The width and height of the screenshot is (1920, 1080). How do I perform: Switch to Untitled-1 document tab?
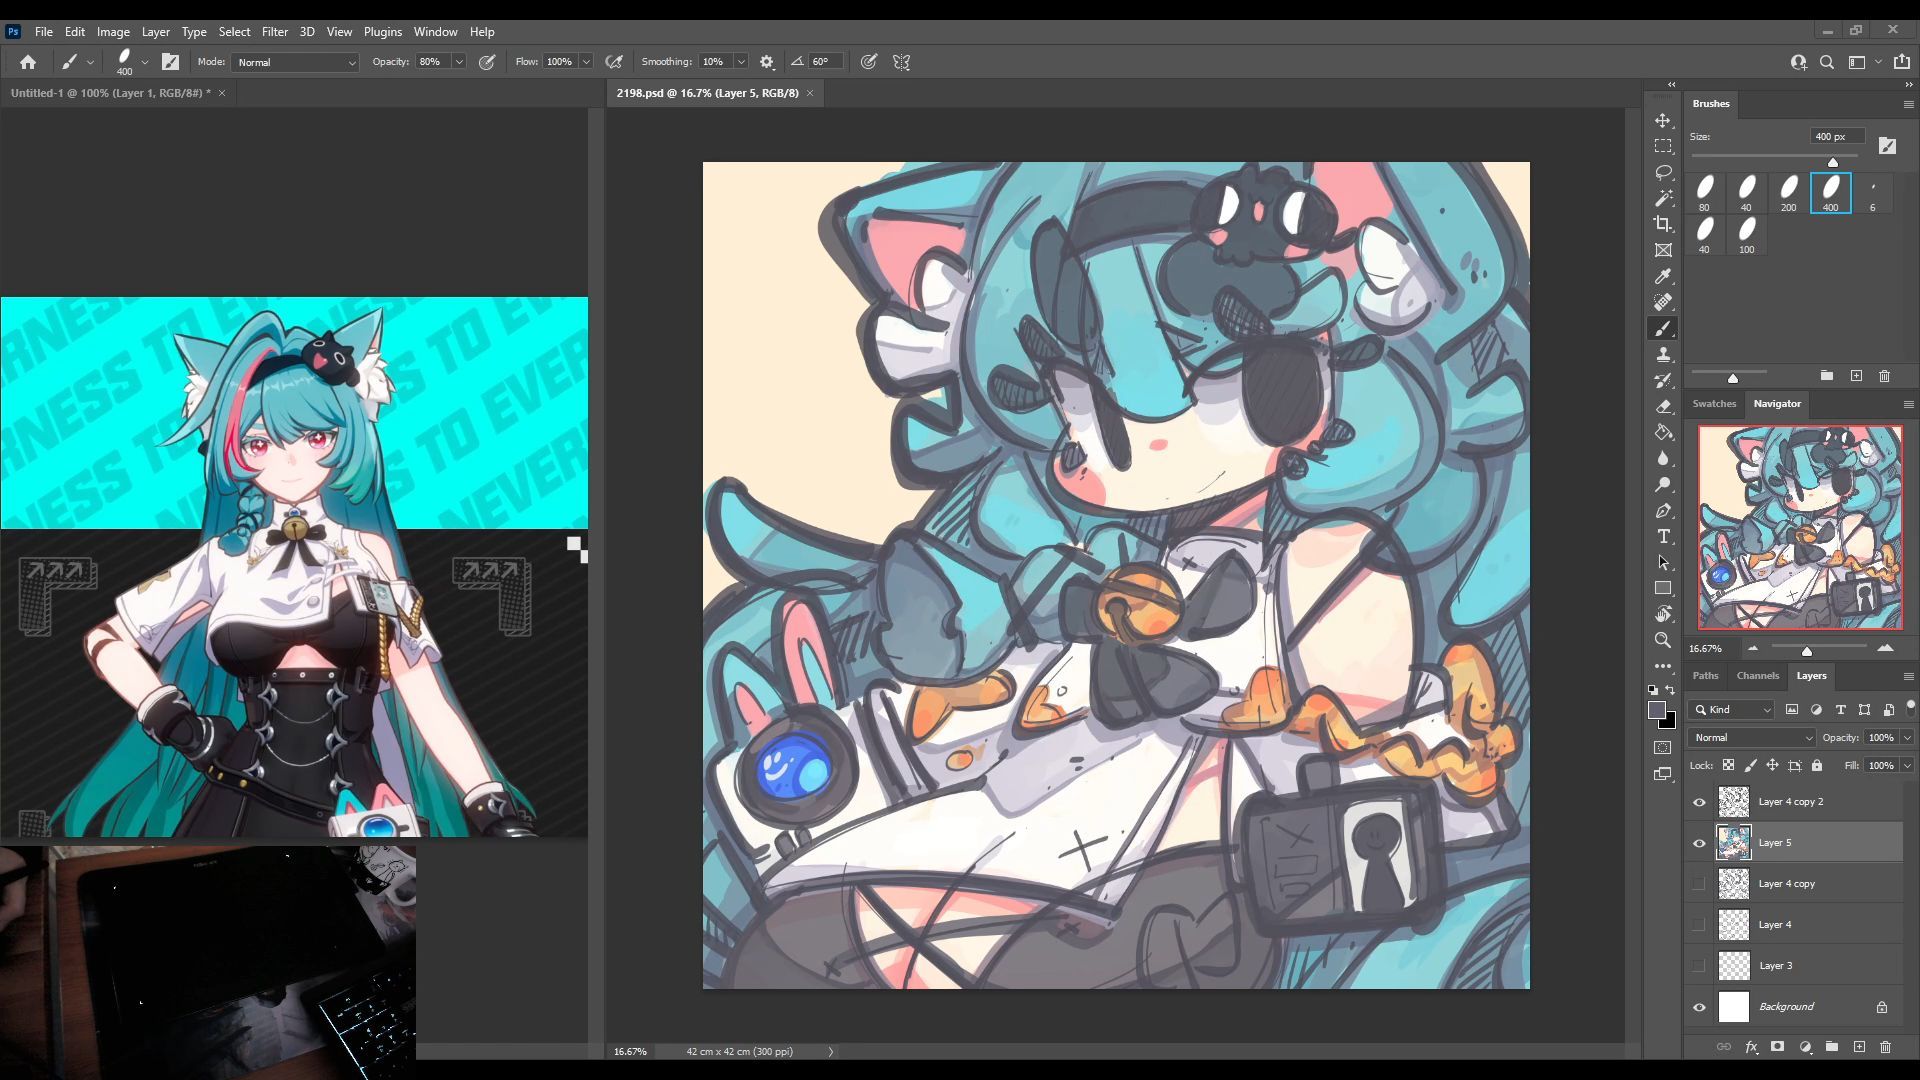click(x=110, y=93)
